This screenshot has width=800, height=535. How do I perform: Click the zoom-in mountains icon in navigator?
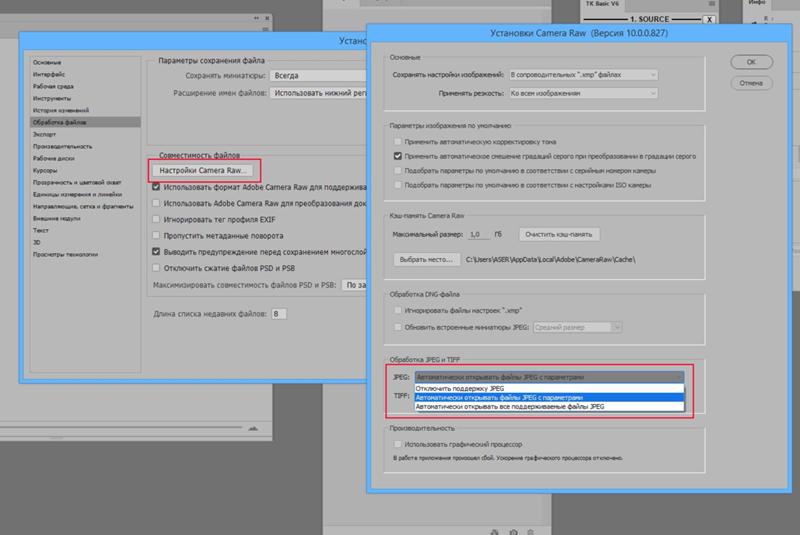(x=253, y=428)
